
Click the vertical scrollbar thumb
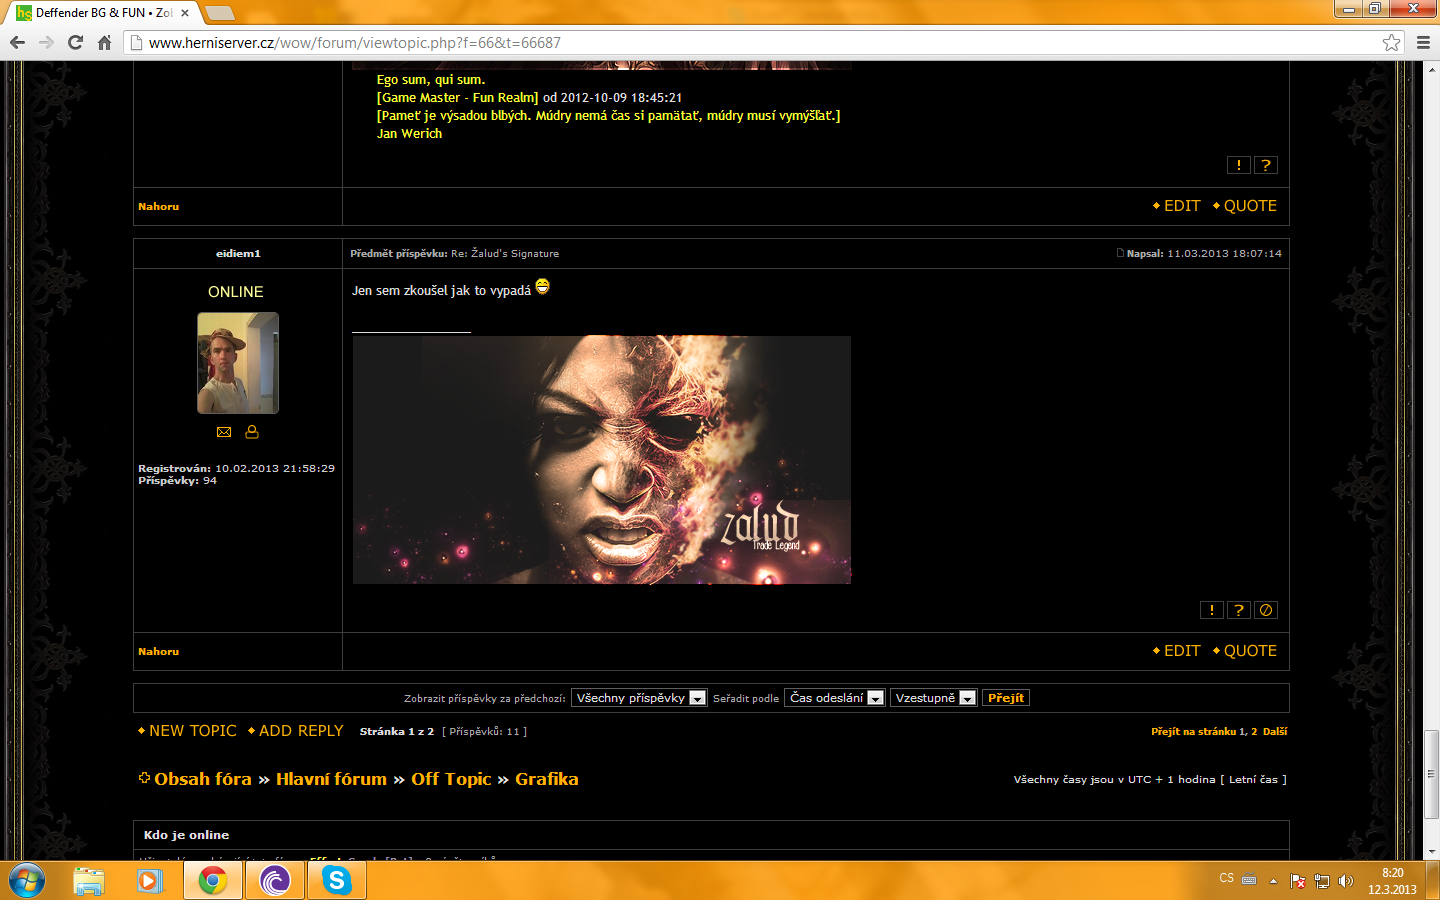tap(1431, 774)
